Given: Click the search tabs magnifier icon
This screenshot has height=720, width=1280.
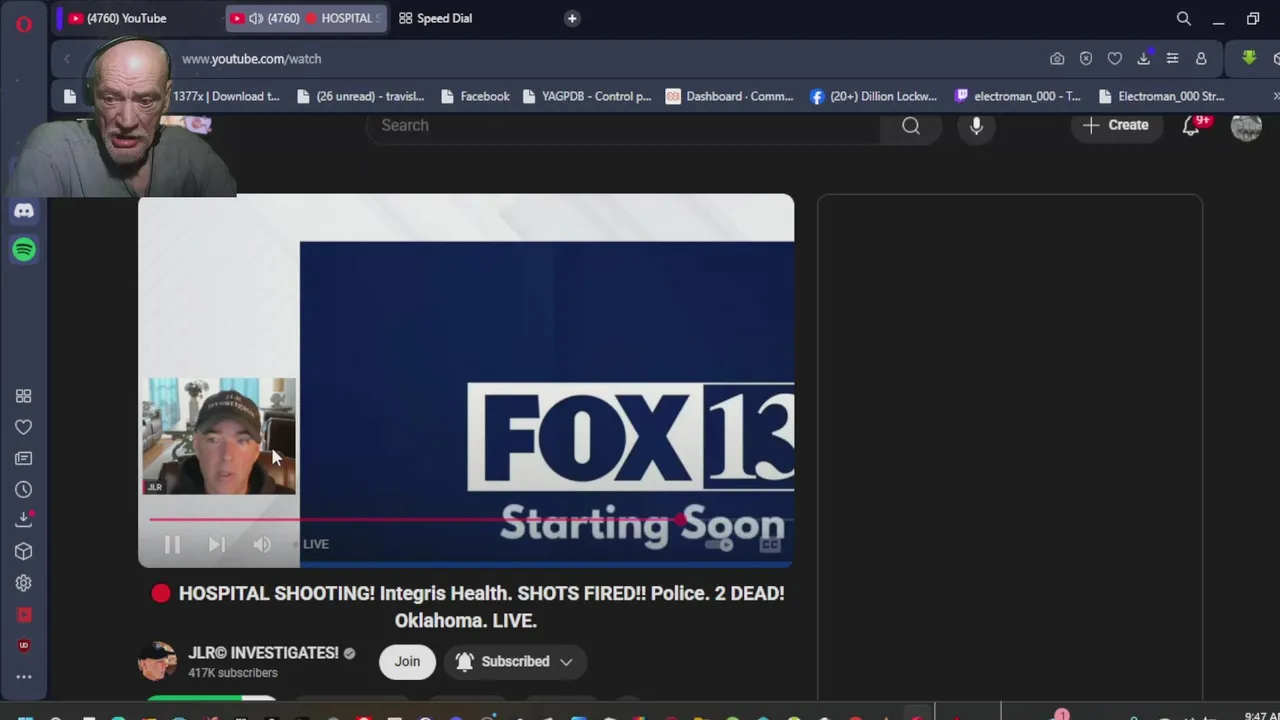Looking at the screenshot, I should point(1184,18).
